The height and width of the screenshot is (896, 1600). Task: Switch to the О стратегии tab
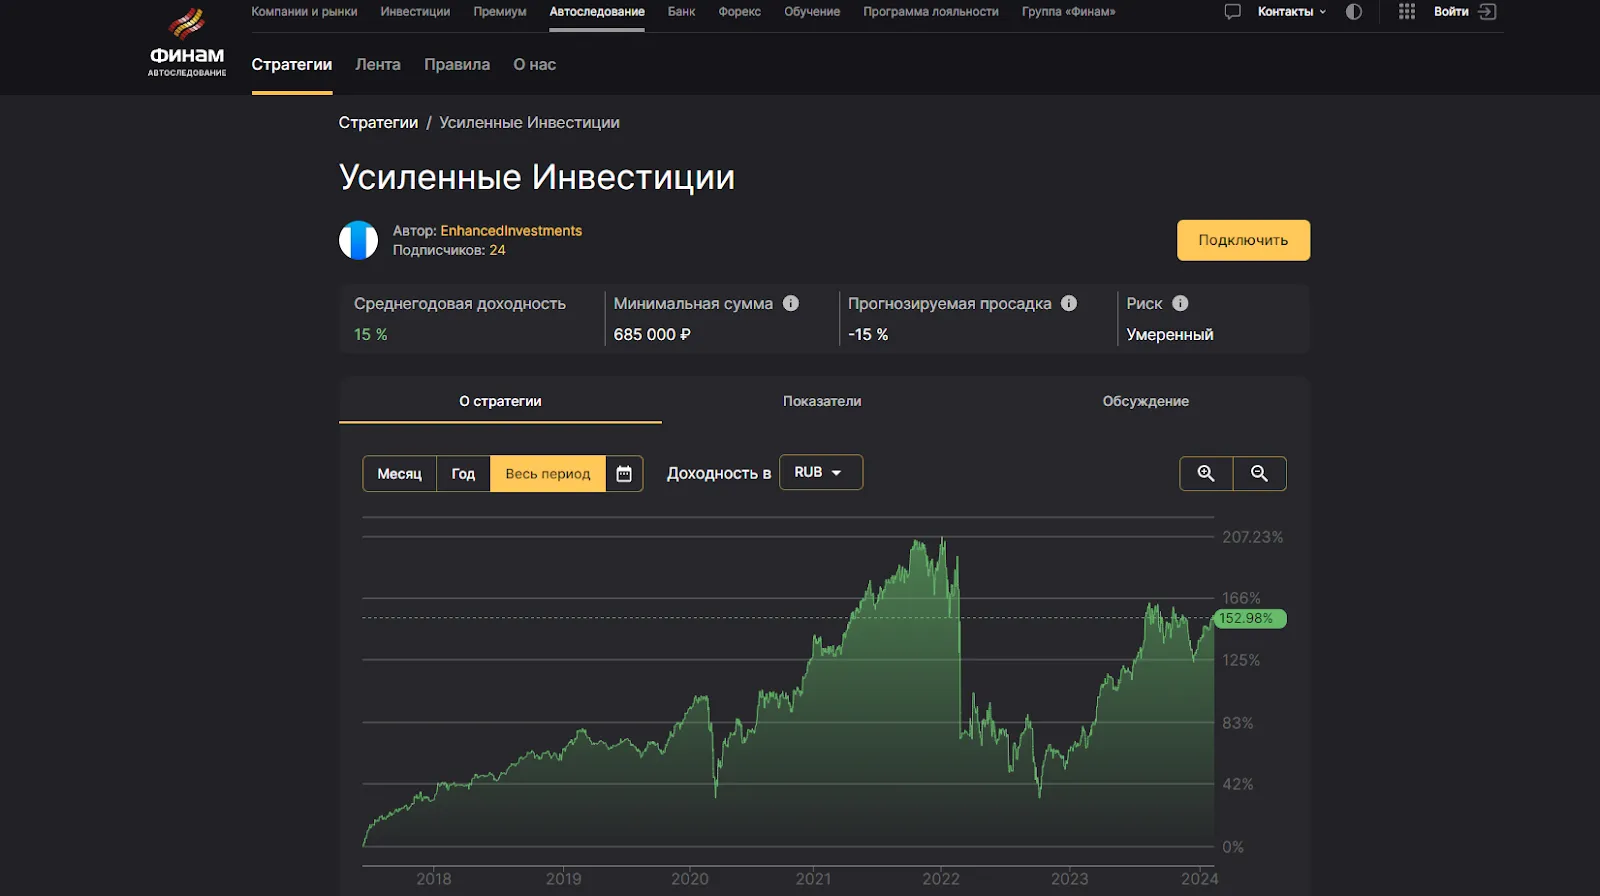(500, 401)
